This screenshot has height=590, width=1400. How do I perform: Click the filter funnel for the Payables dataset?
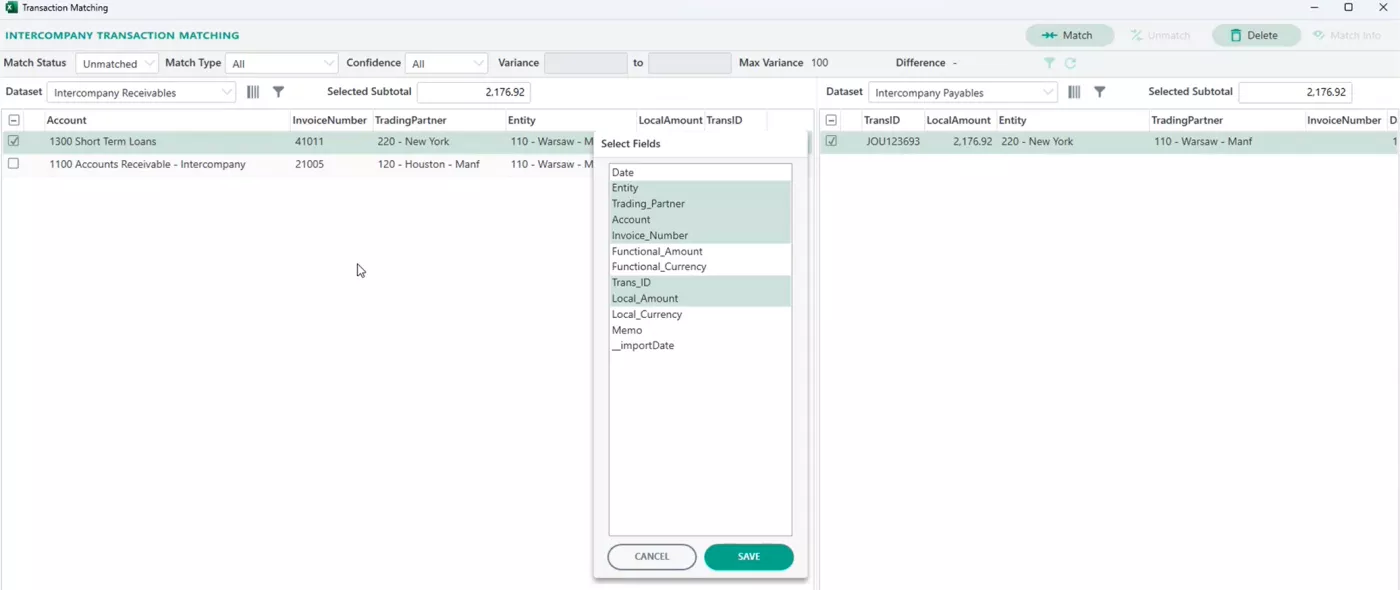pos(1100,92)
